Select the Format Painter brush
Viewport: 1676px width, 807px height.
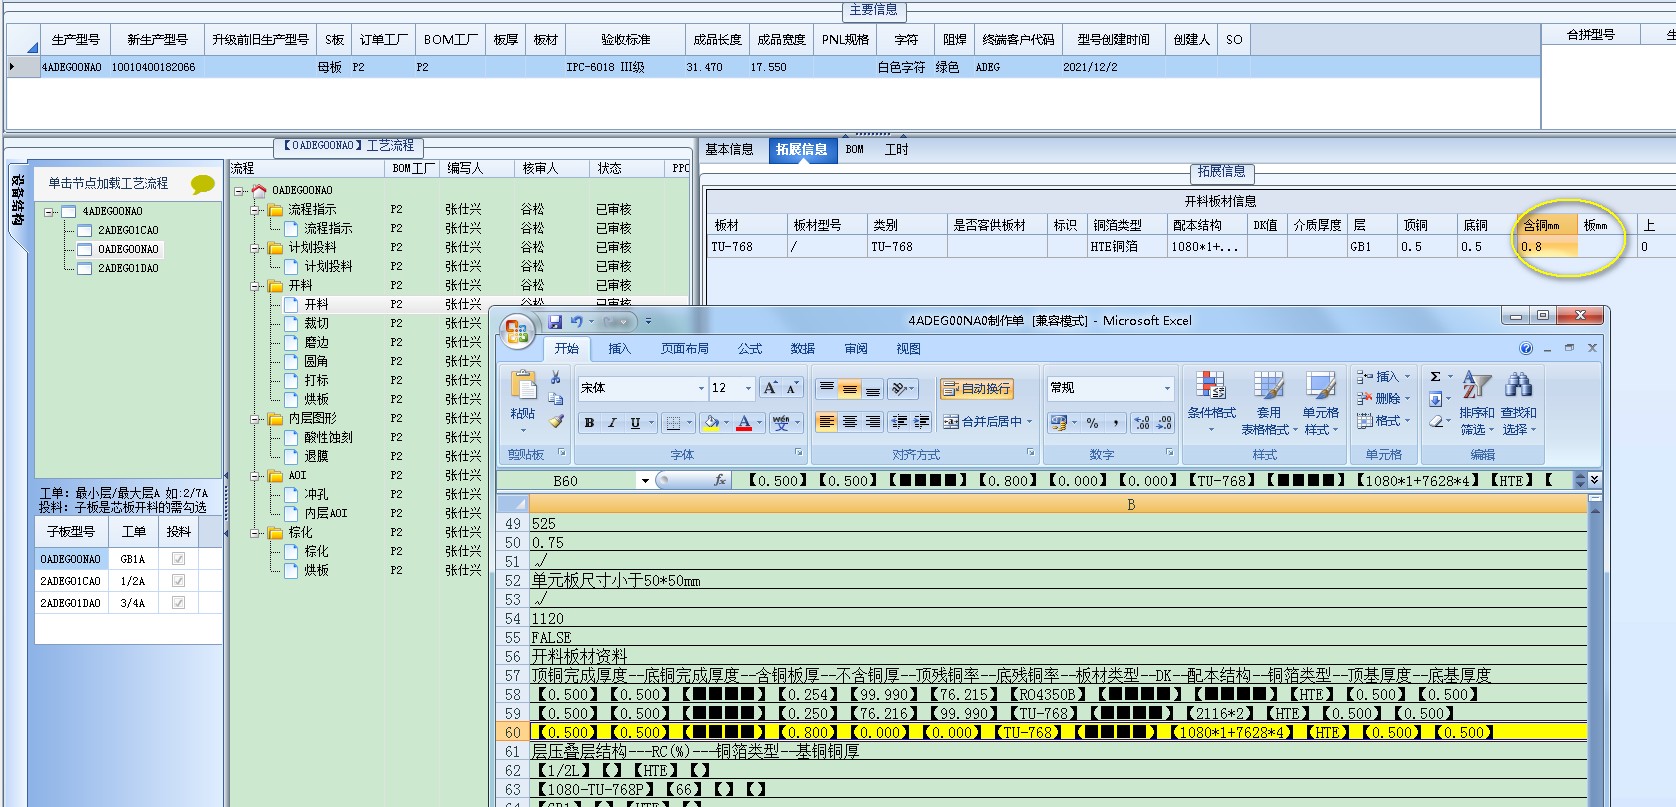click(x=556, y=421)
